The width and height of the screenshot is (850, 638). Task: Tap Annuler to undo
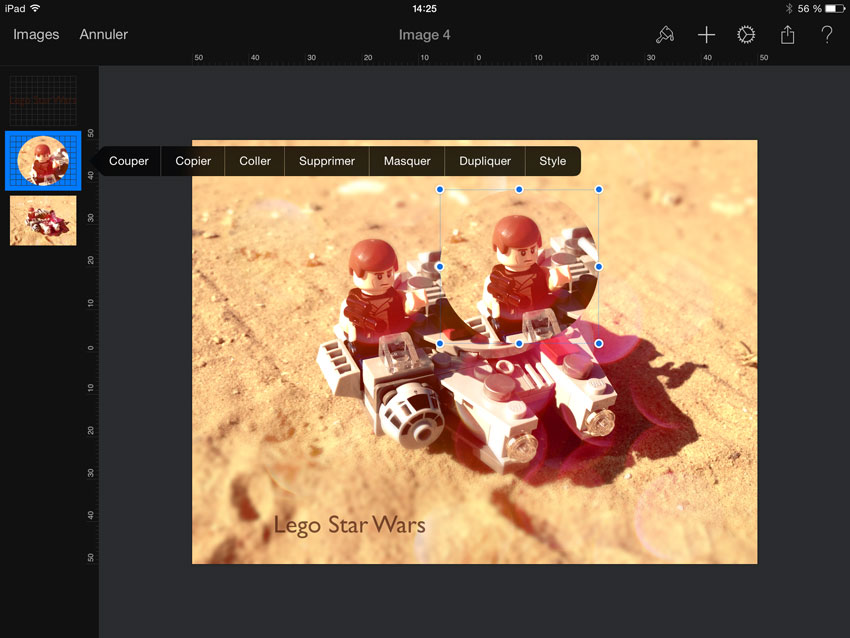pos(104,34)
